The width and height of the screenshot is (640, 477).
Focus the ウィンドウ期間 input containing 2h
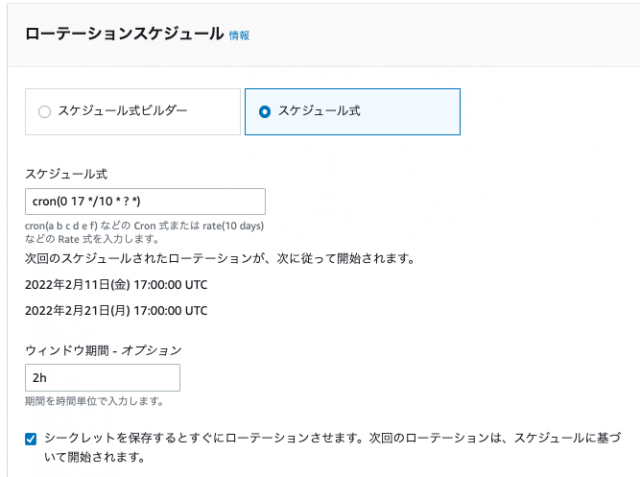[x=102, y=378]
